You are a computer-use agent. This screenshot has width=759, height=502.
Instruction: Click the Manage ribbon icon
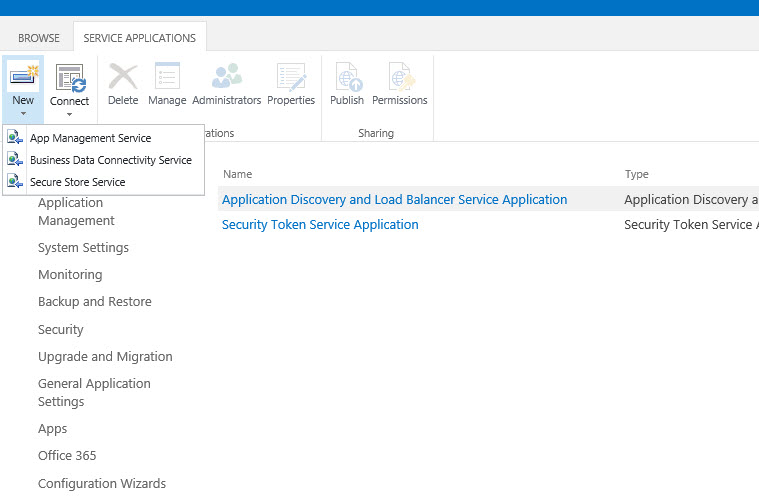tap(167, 78)
